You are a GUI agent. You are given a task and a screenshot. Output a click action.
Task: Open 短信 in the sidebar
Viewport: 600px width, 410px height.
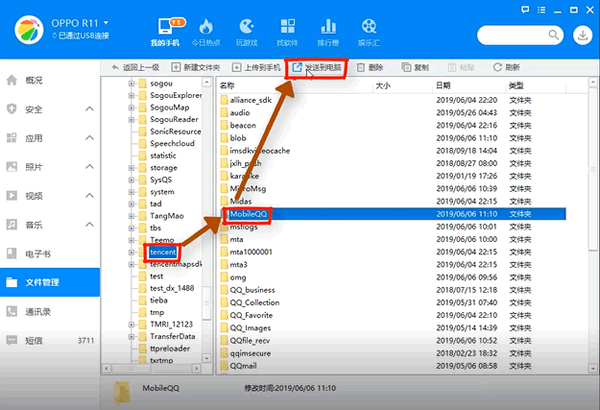[50, 340]
